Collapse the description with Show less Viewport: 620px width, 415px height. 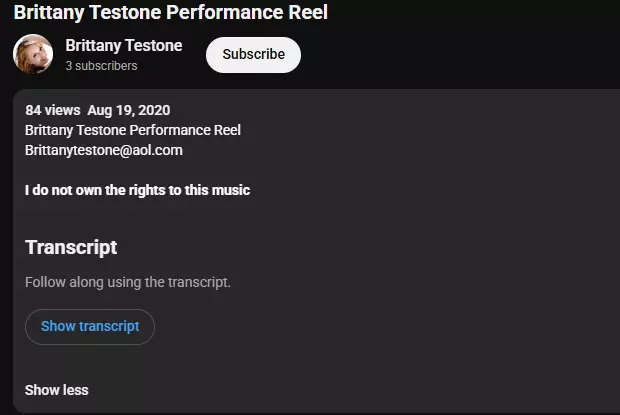[57, 390]
